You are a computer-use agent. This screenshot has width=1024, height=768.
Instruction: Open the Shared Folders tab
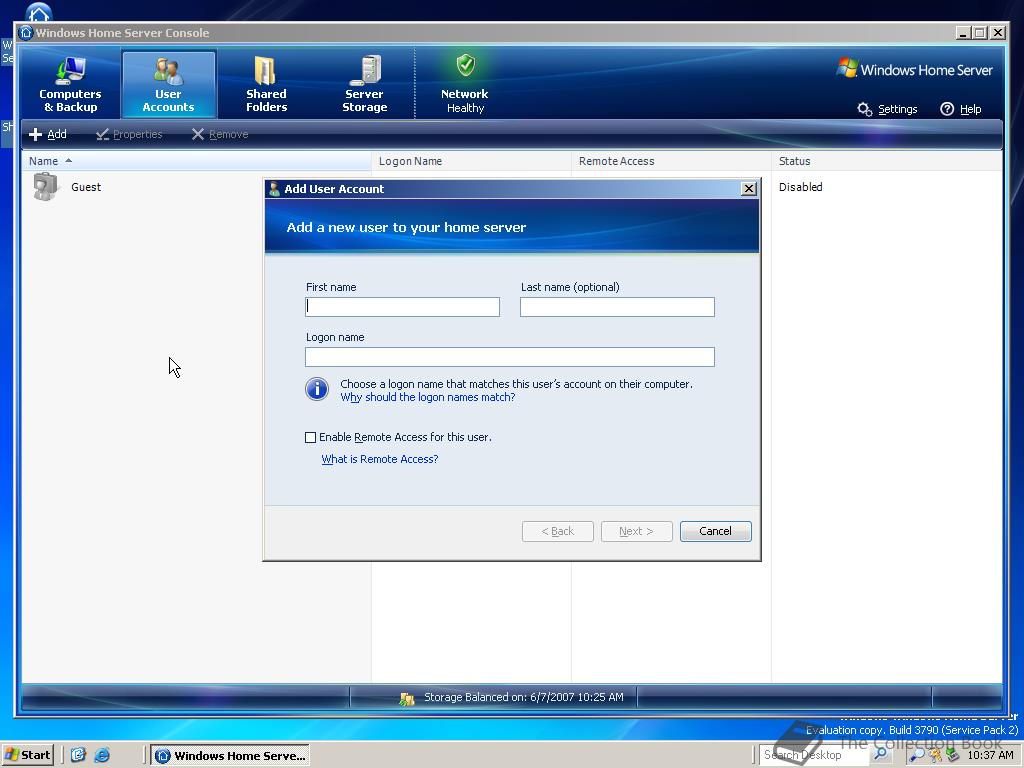[x=266, y=85]
